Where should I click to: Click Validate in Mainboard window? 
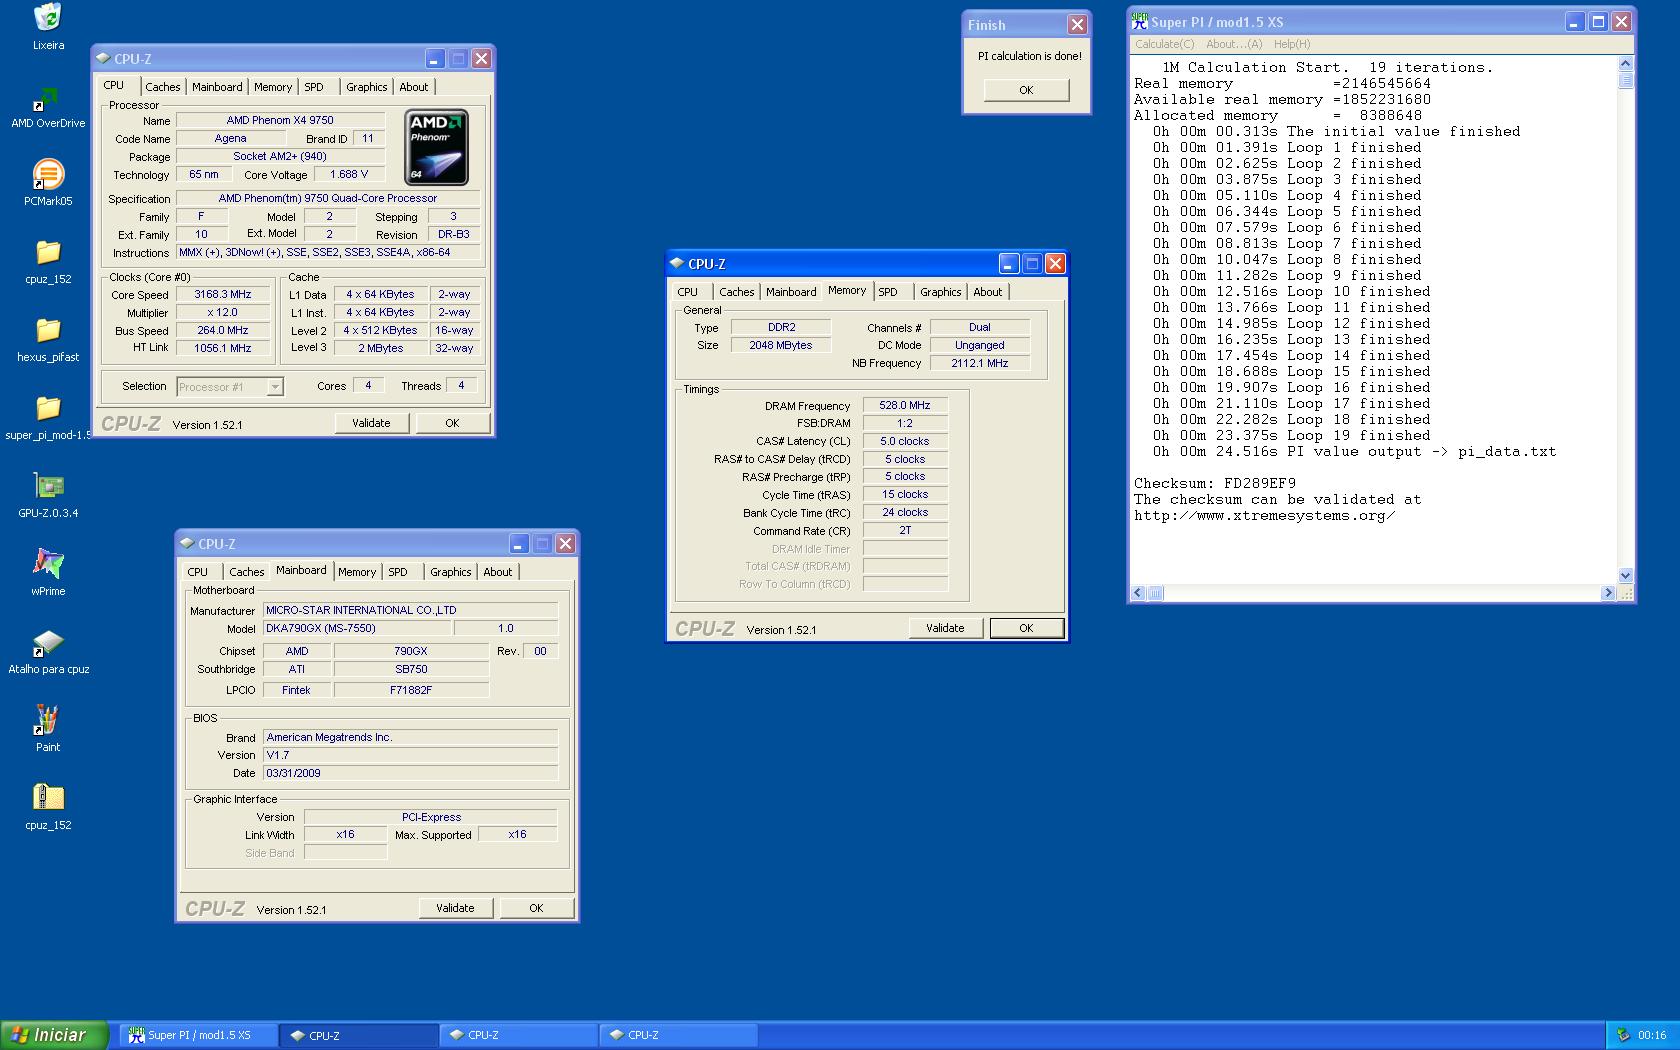455,908
